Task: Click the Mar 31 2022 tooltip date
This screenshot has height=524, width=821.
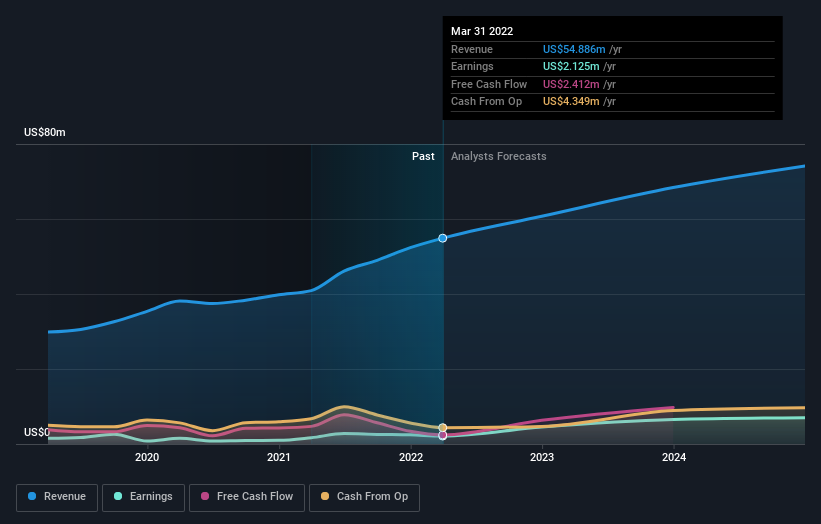Action: click(x=482, y=31)
